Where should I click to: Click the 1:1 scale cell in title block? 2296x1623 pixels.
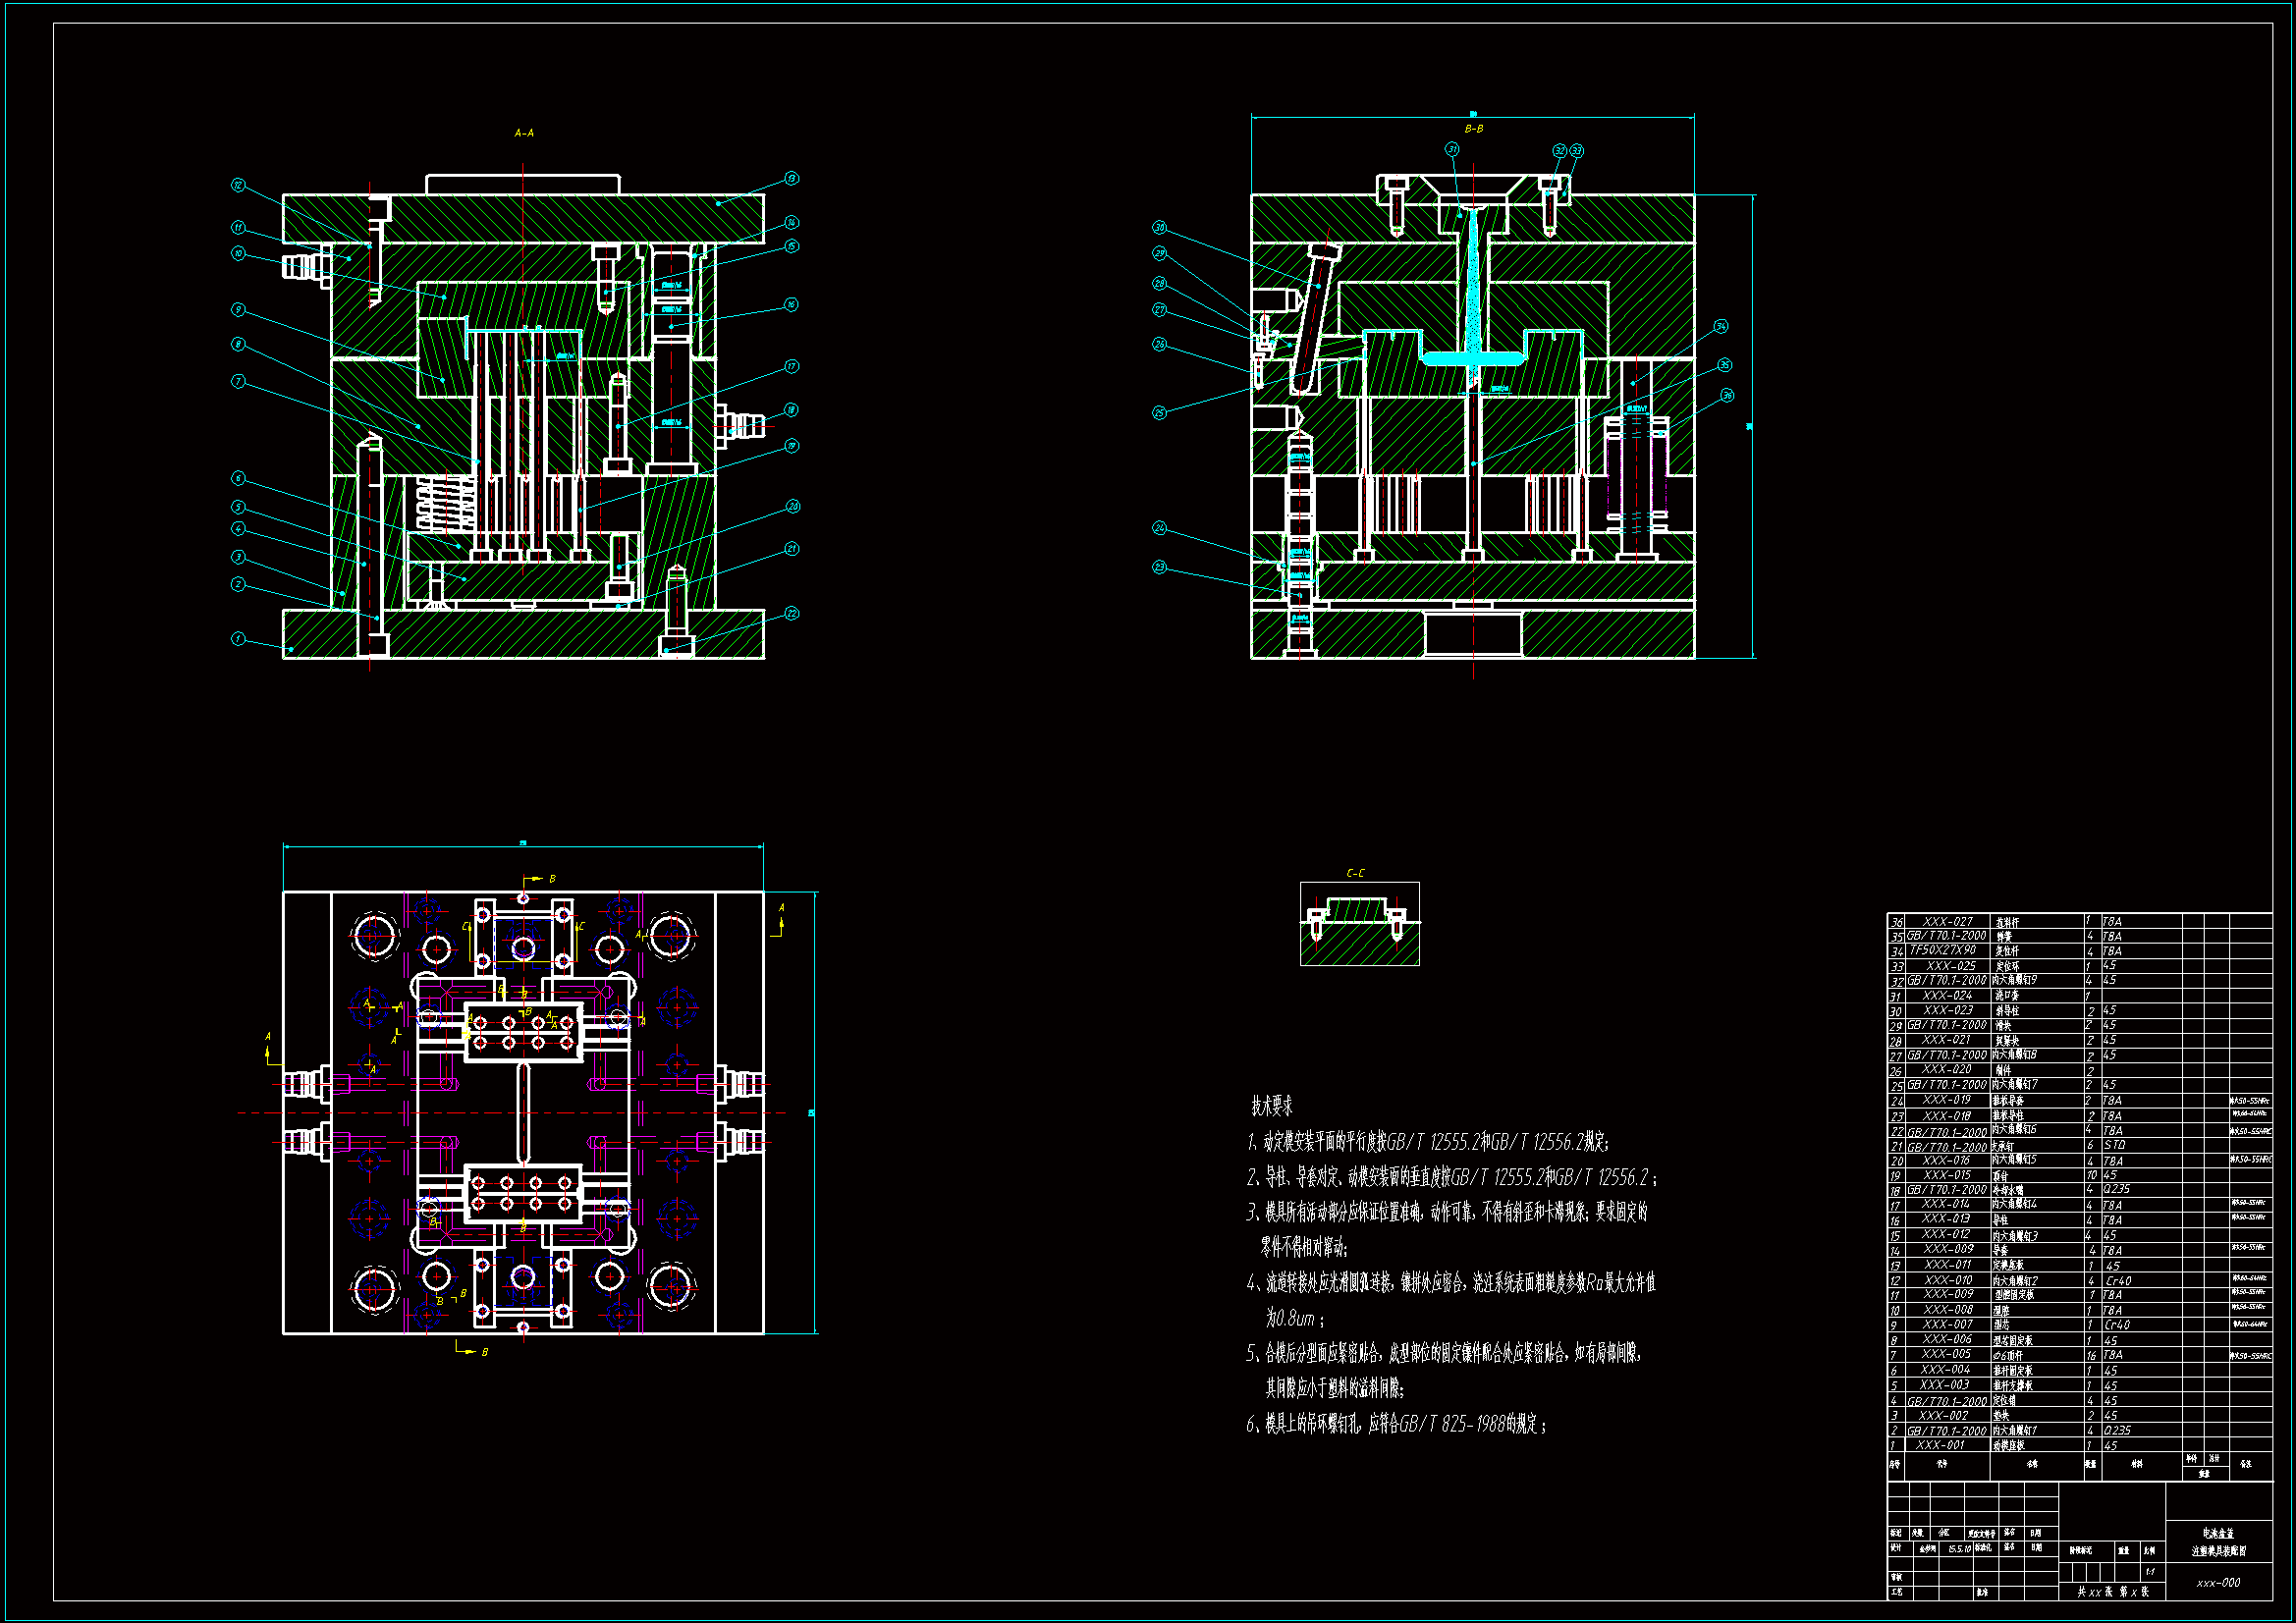pos(2150,1572)
